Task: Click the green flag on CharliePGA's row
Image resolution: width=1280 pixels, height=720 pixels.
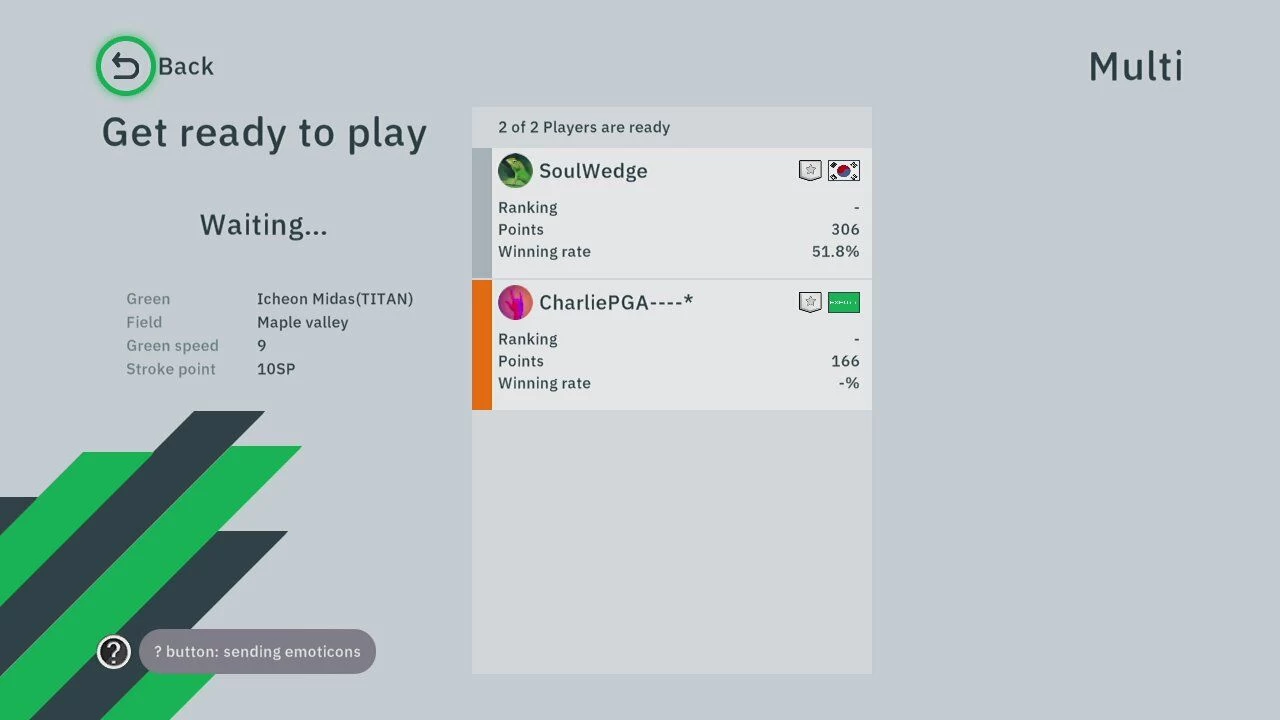Action: pos(844,302)
